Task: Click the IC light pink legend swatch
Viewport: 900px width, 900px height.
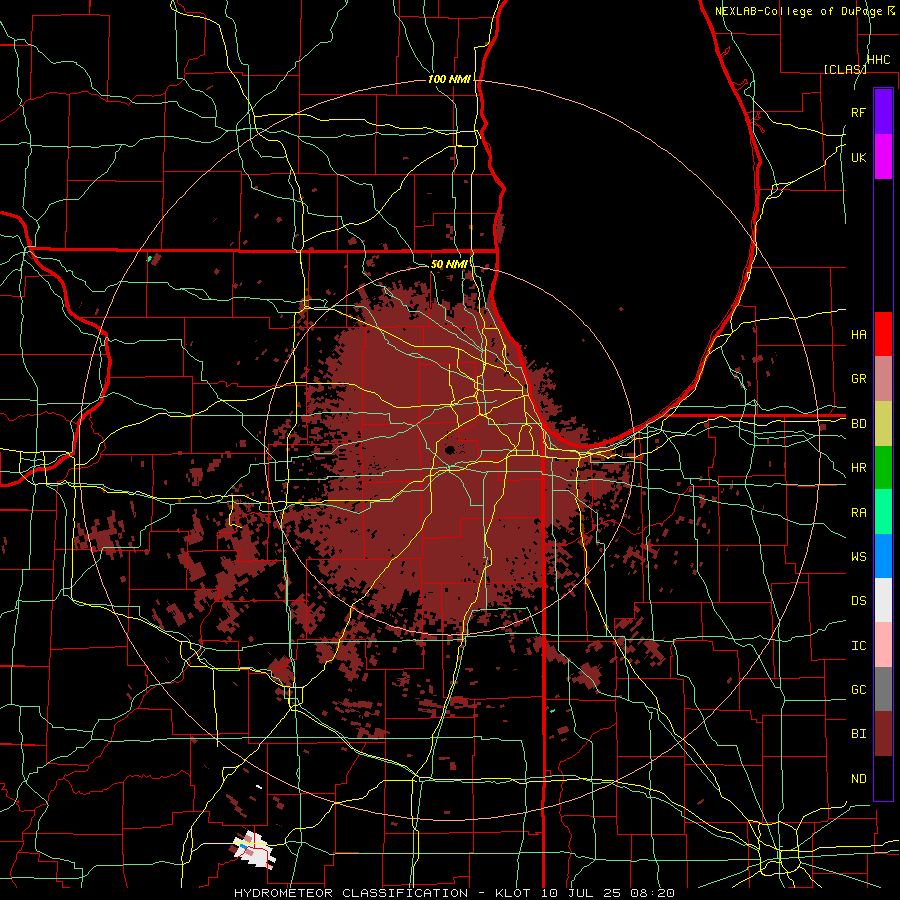Action: [x=883, y=645]
